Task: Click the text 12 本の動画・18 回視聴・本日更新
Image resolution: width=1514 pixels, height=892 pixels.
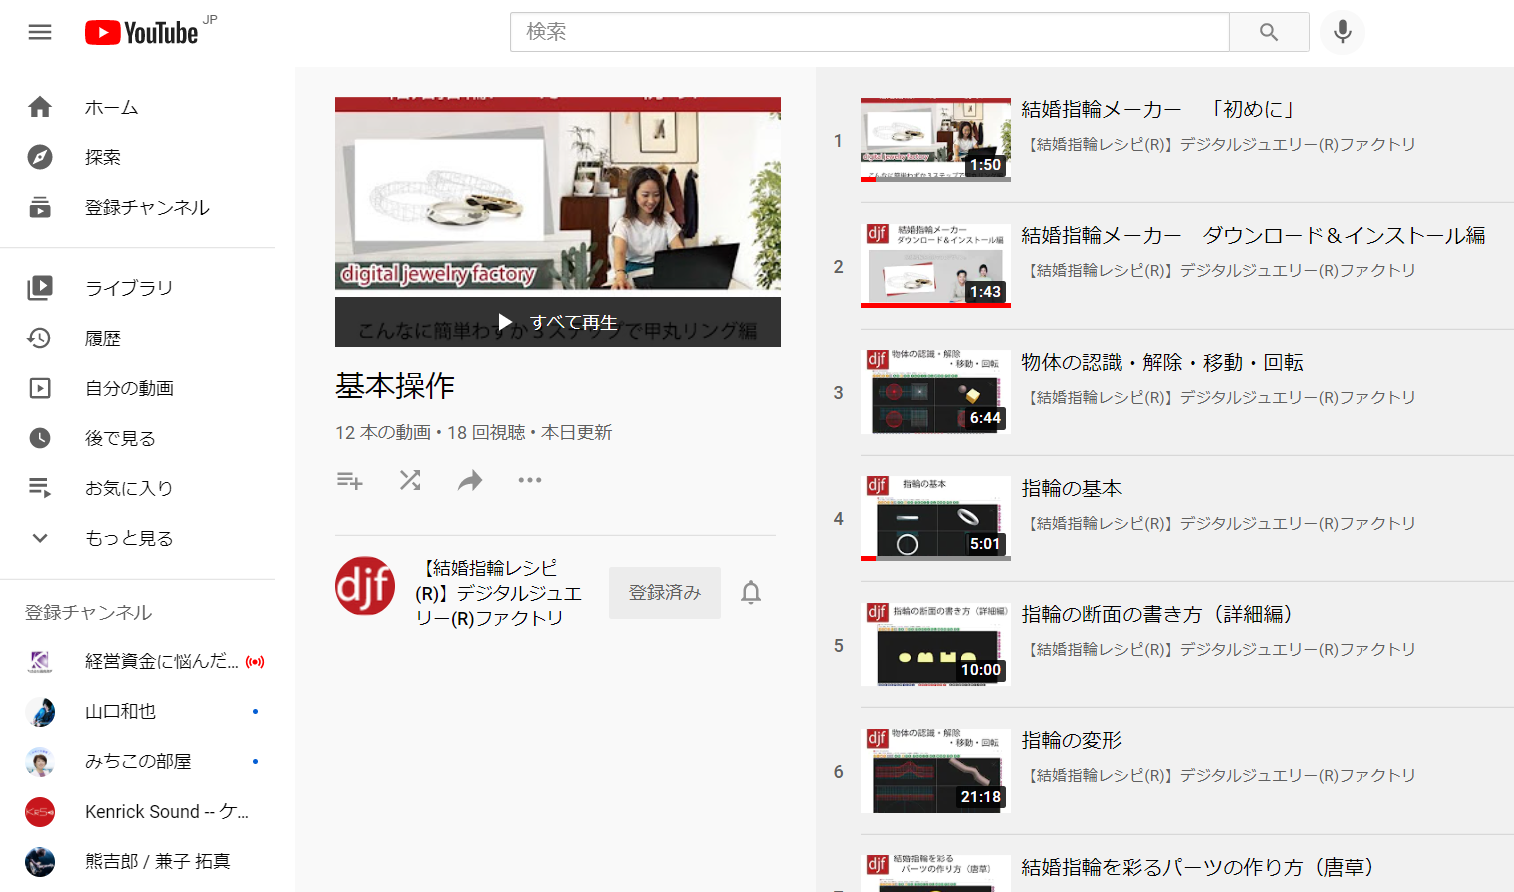Action: coord(474,432)
